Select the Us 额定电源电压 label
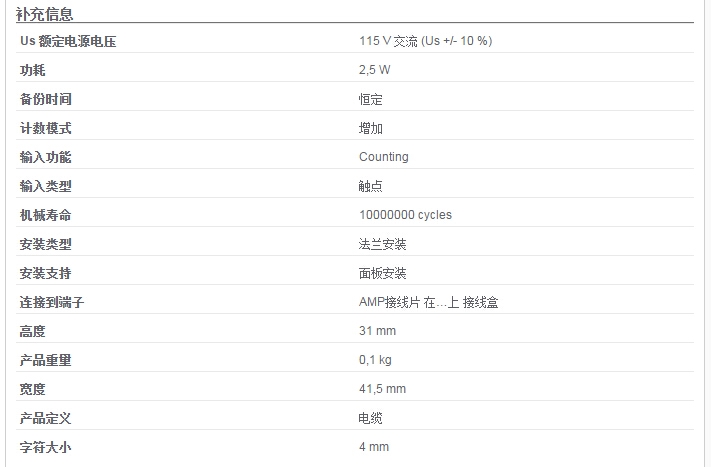The width and height of the screenshot is (711, 467). point(68,41)
